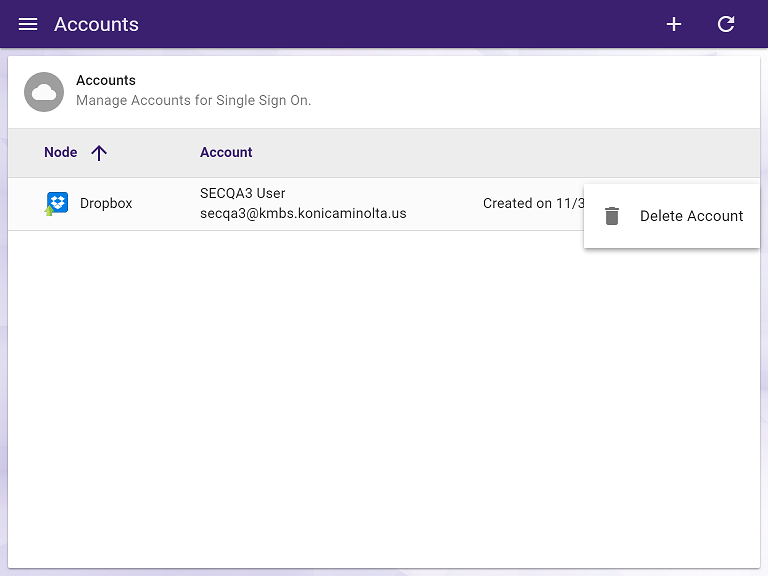Click the plus icon to add account
Viewport: 768px width, 576px height.
pos(674,24)
